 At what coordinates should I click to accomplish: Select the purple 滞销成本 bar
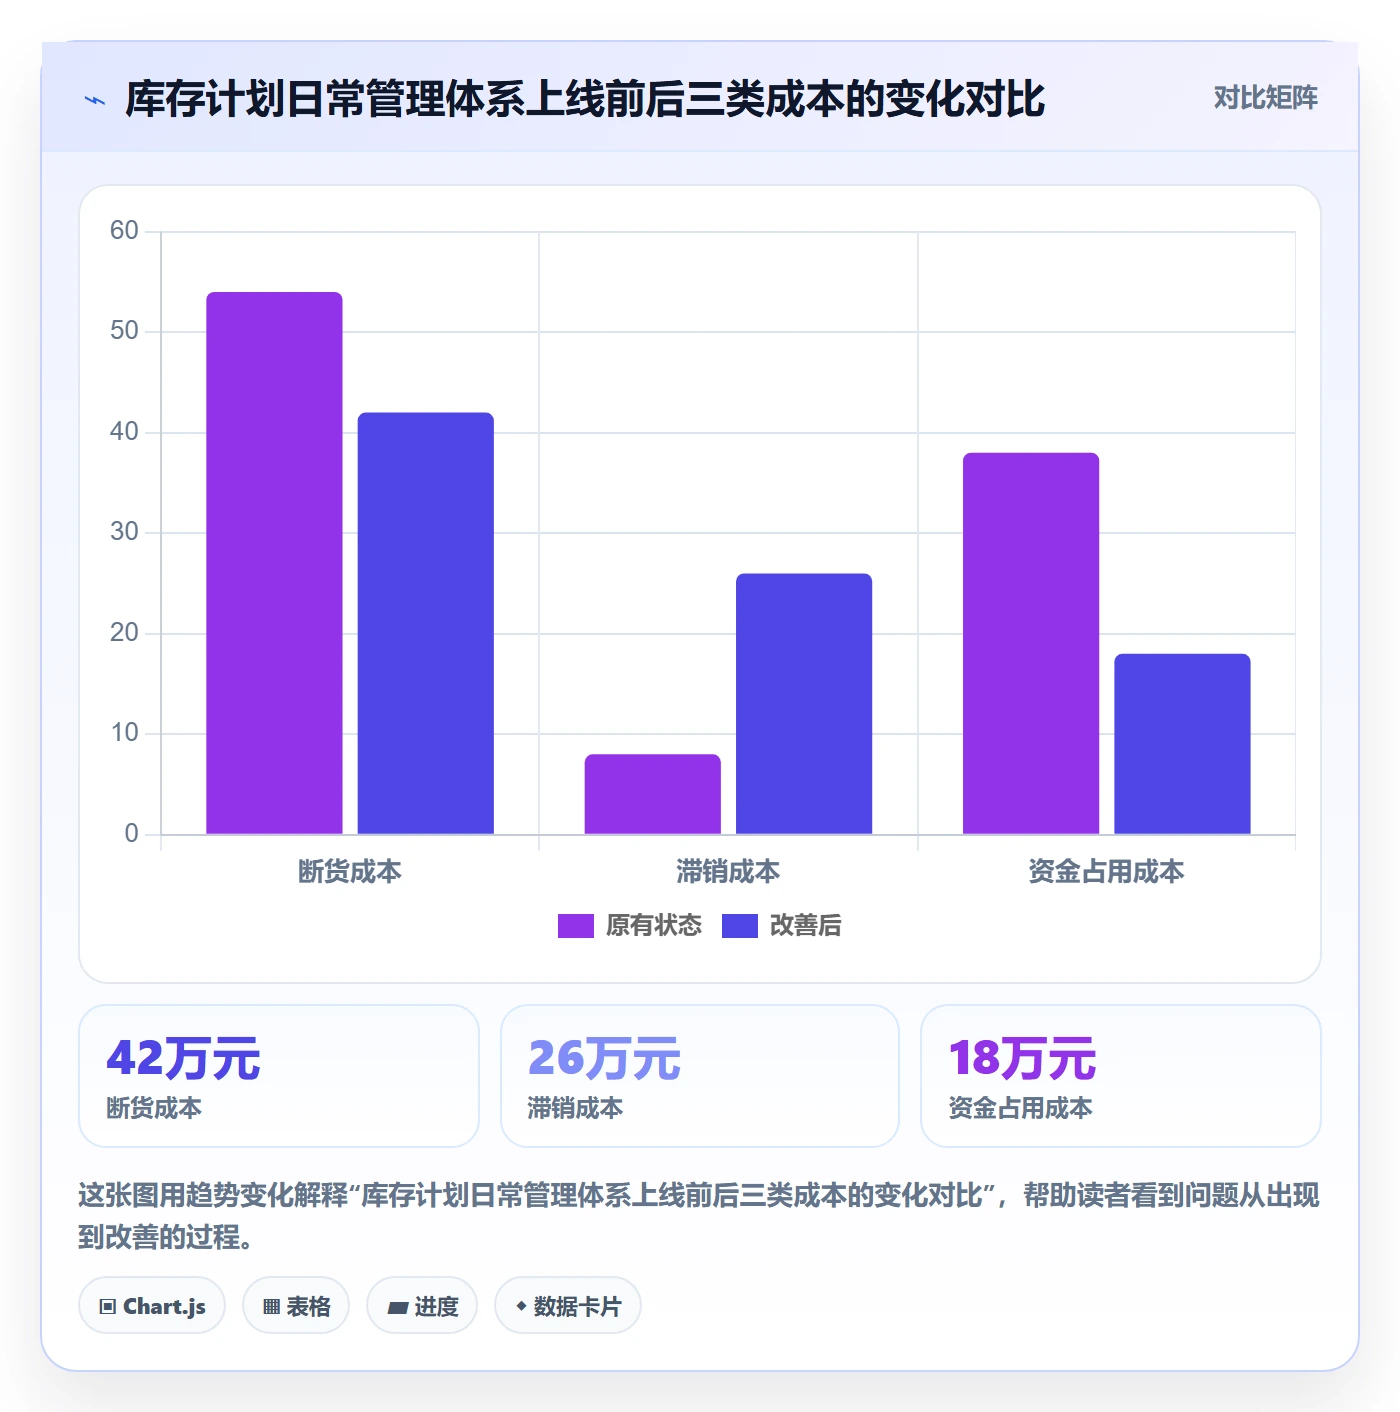652,794
